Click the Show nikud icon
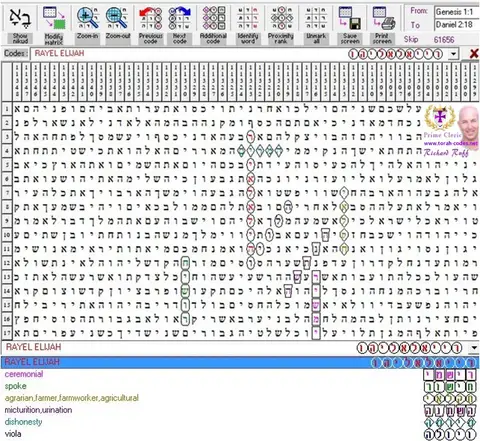The width and height of the screenshot is (480, 441). point(20,19)
